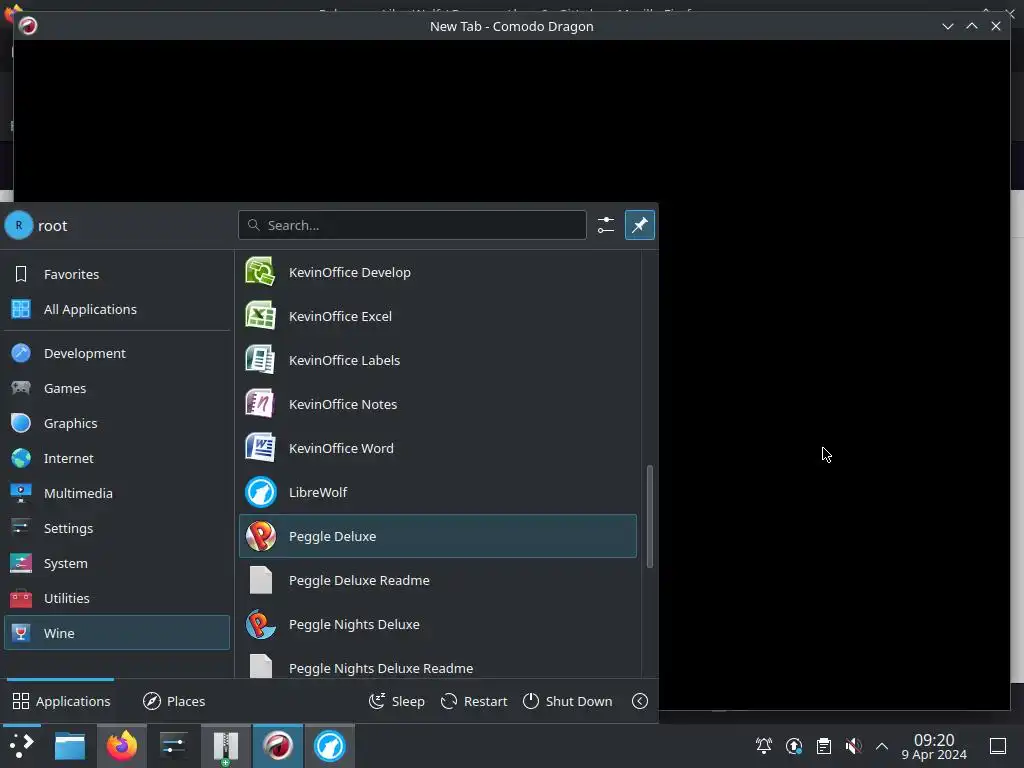Close the Comodo Dragon window
Screen dimensions: 1024x768
point(996,26)
